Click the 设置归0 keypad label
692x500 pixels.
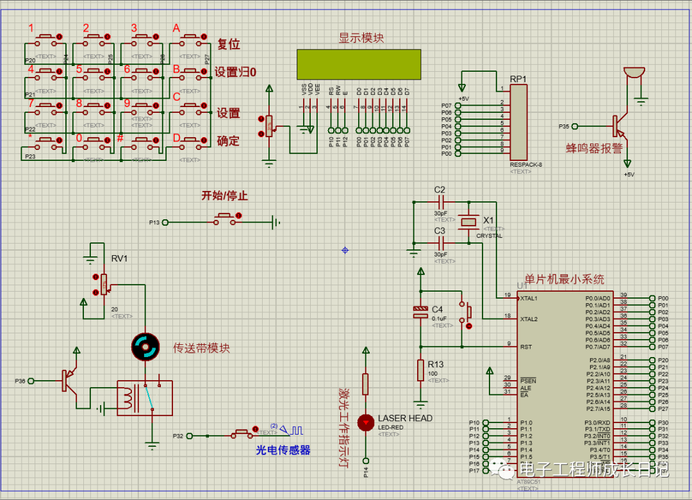tap(236, 72)
